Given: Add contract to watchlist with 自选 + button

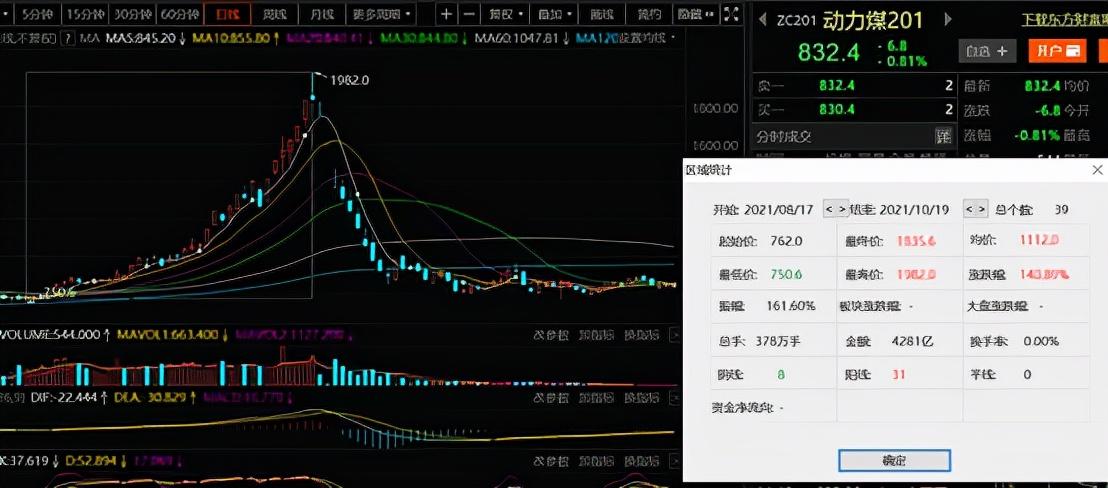Looking at the screenshot, I should point(987,51).
